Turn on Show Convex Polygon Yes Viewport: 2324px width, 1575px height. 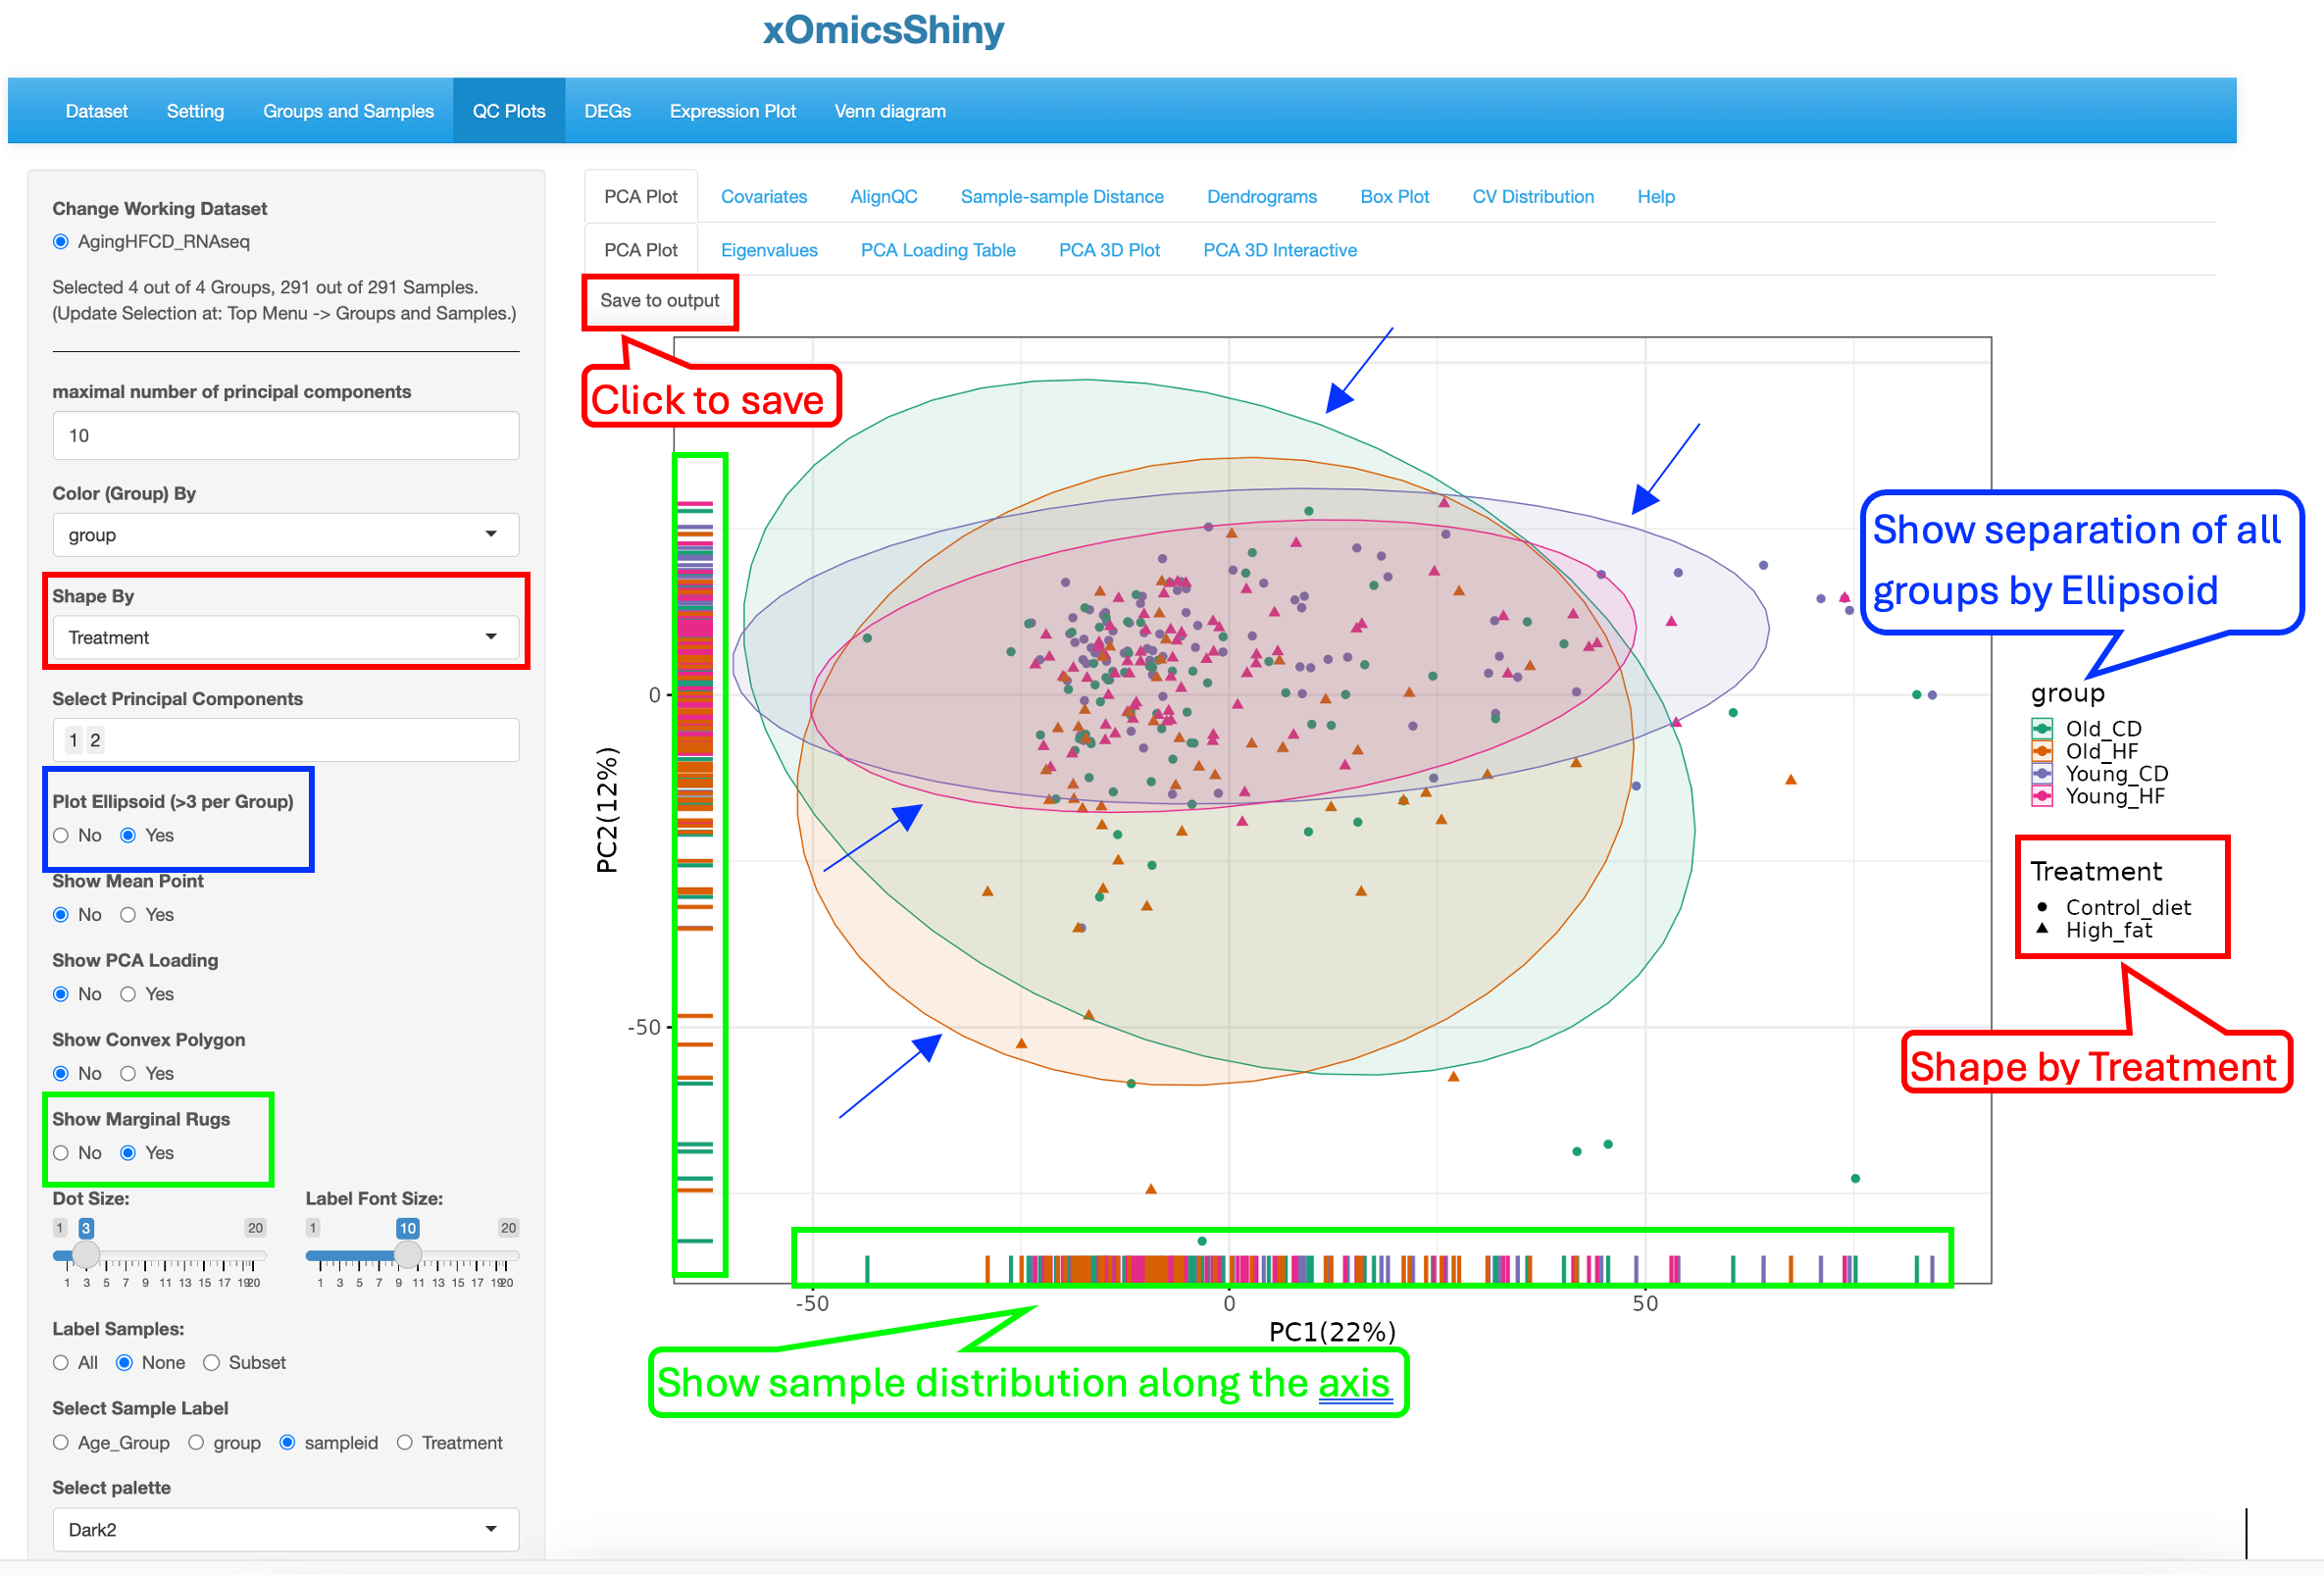[x=128, y=1074]
